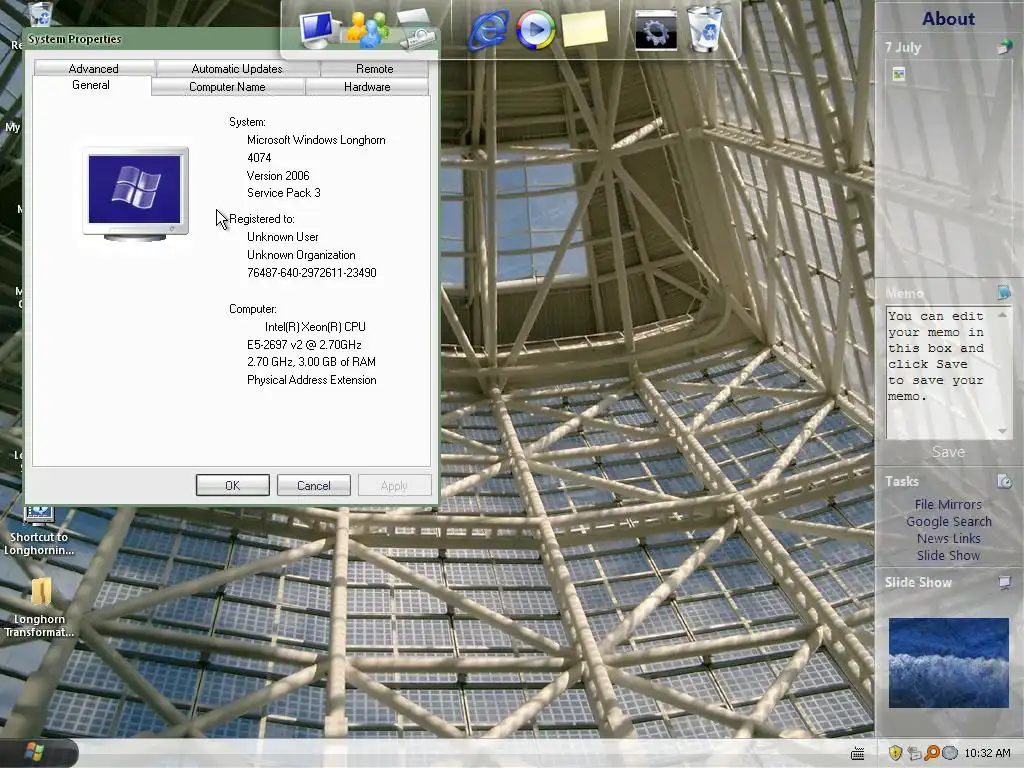Click the 10:32 AM taskbar clock
The width and height of the screenshot is (1024, 768).
pos(987,753)
